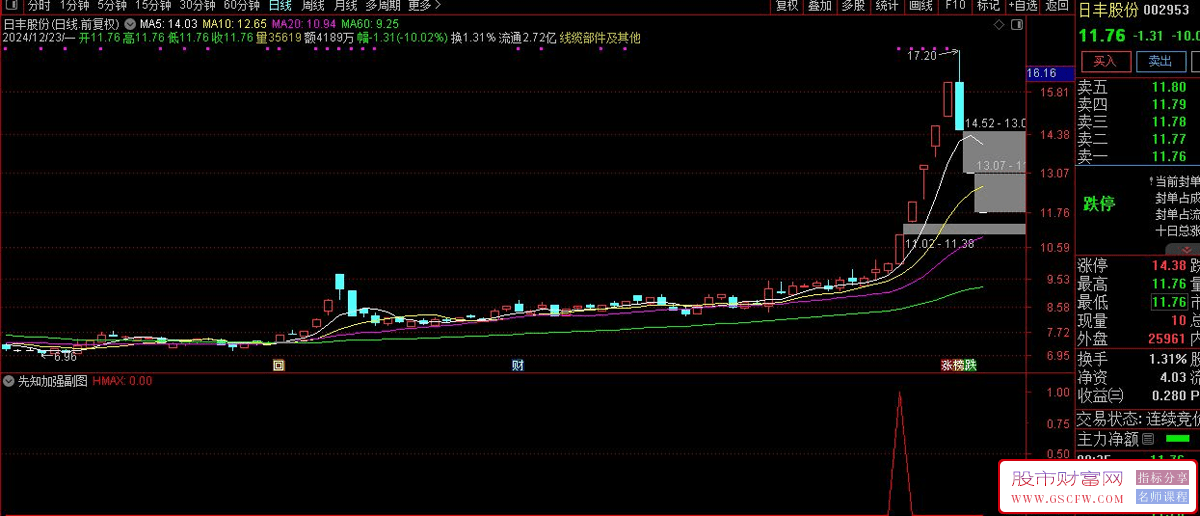Select the 1分钟 period tab
This screenshot has height=516, width=1200.
coord(75,6)
